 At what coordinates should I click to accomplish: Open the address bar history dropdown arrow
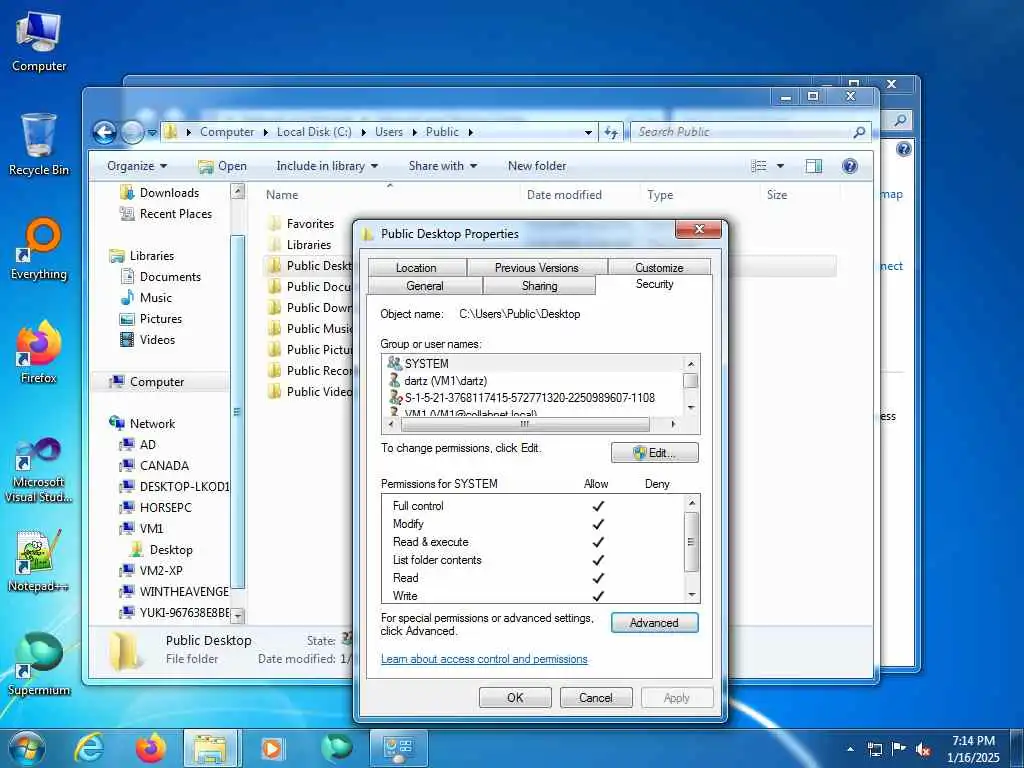(x=588, y=133)
